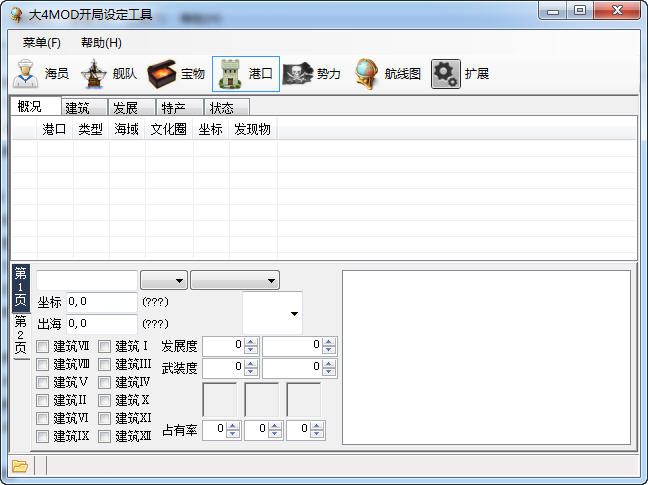Open the wide dropdown in the top row

[235, 281]
